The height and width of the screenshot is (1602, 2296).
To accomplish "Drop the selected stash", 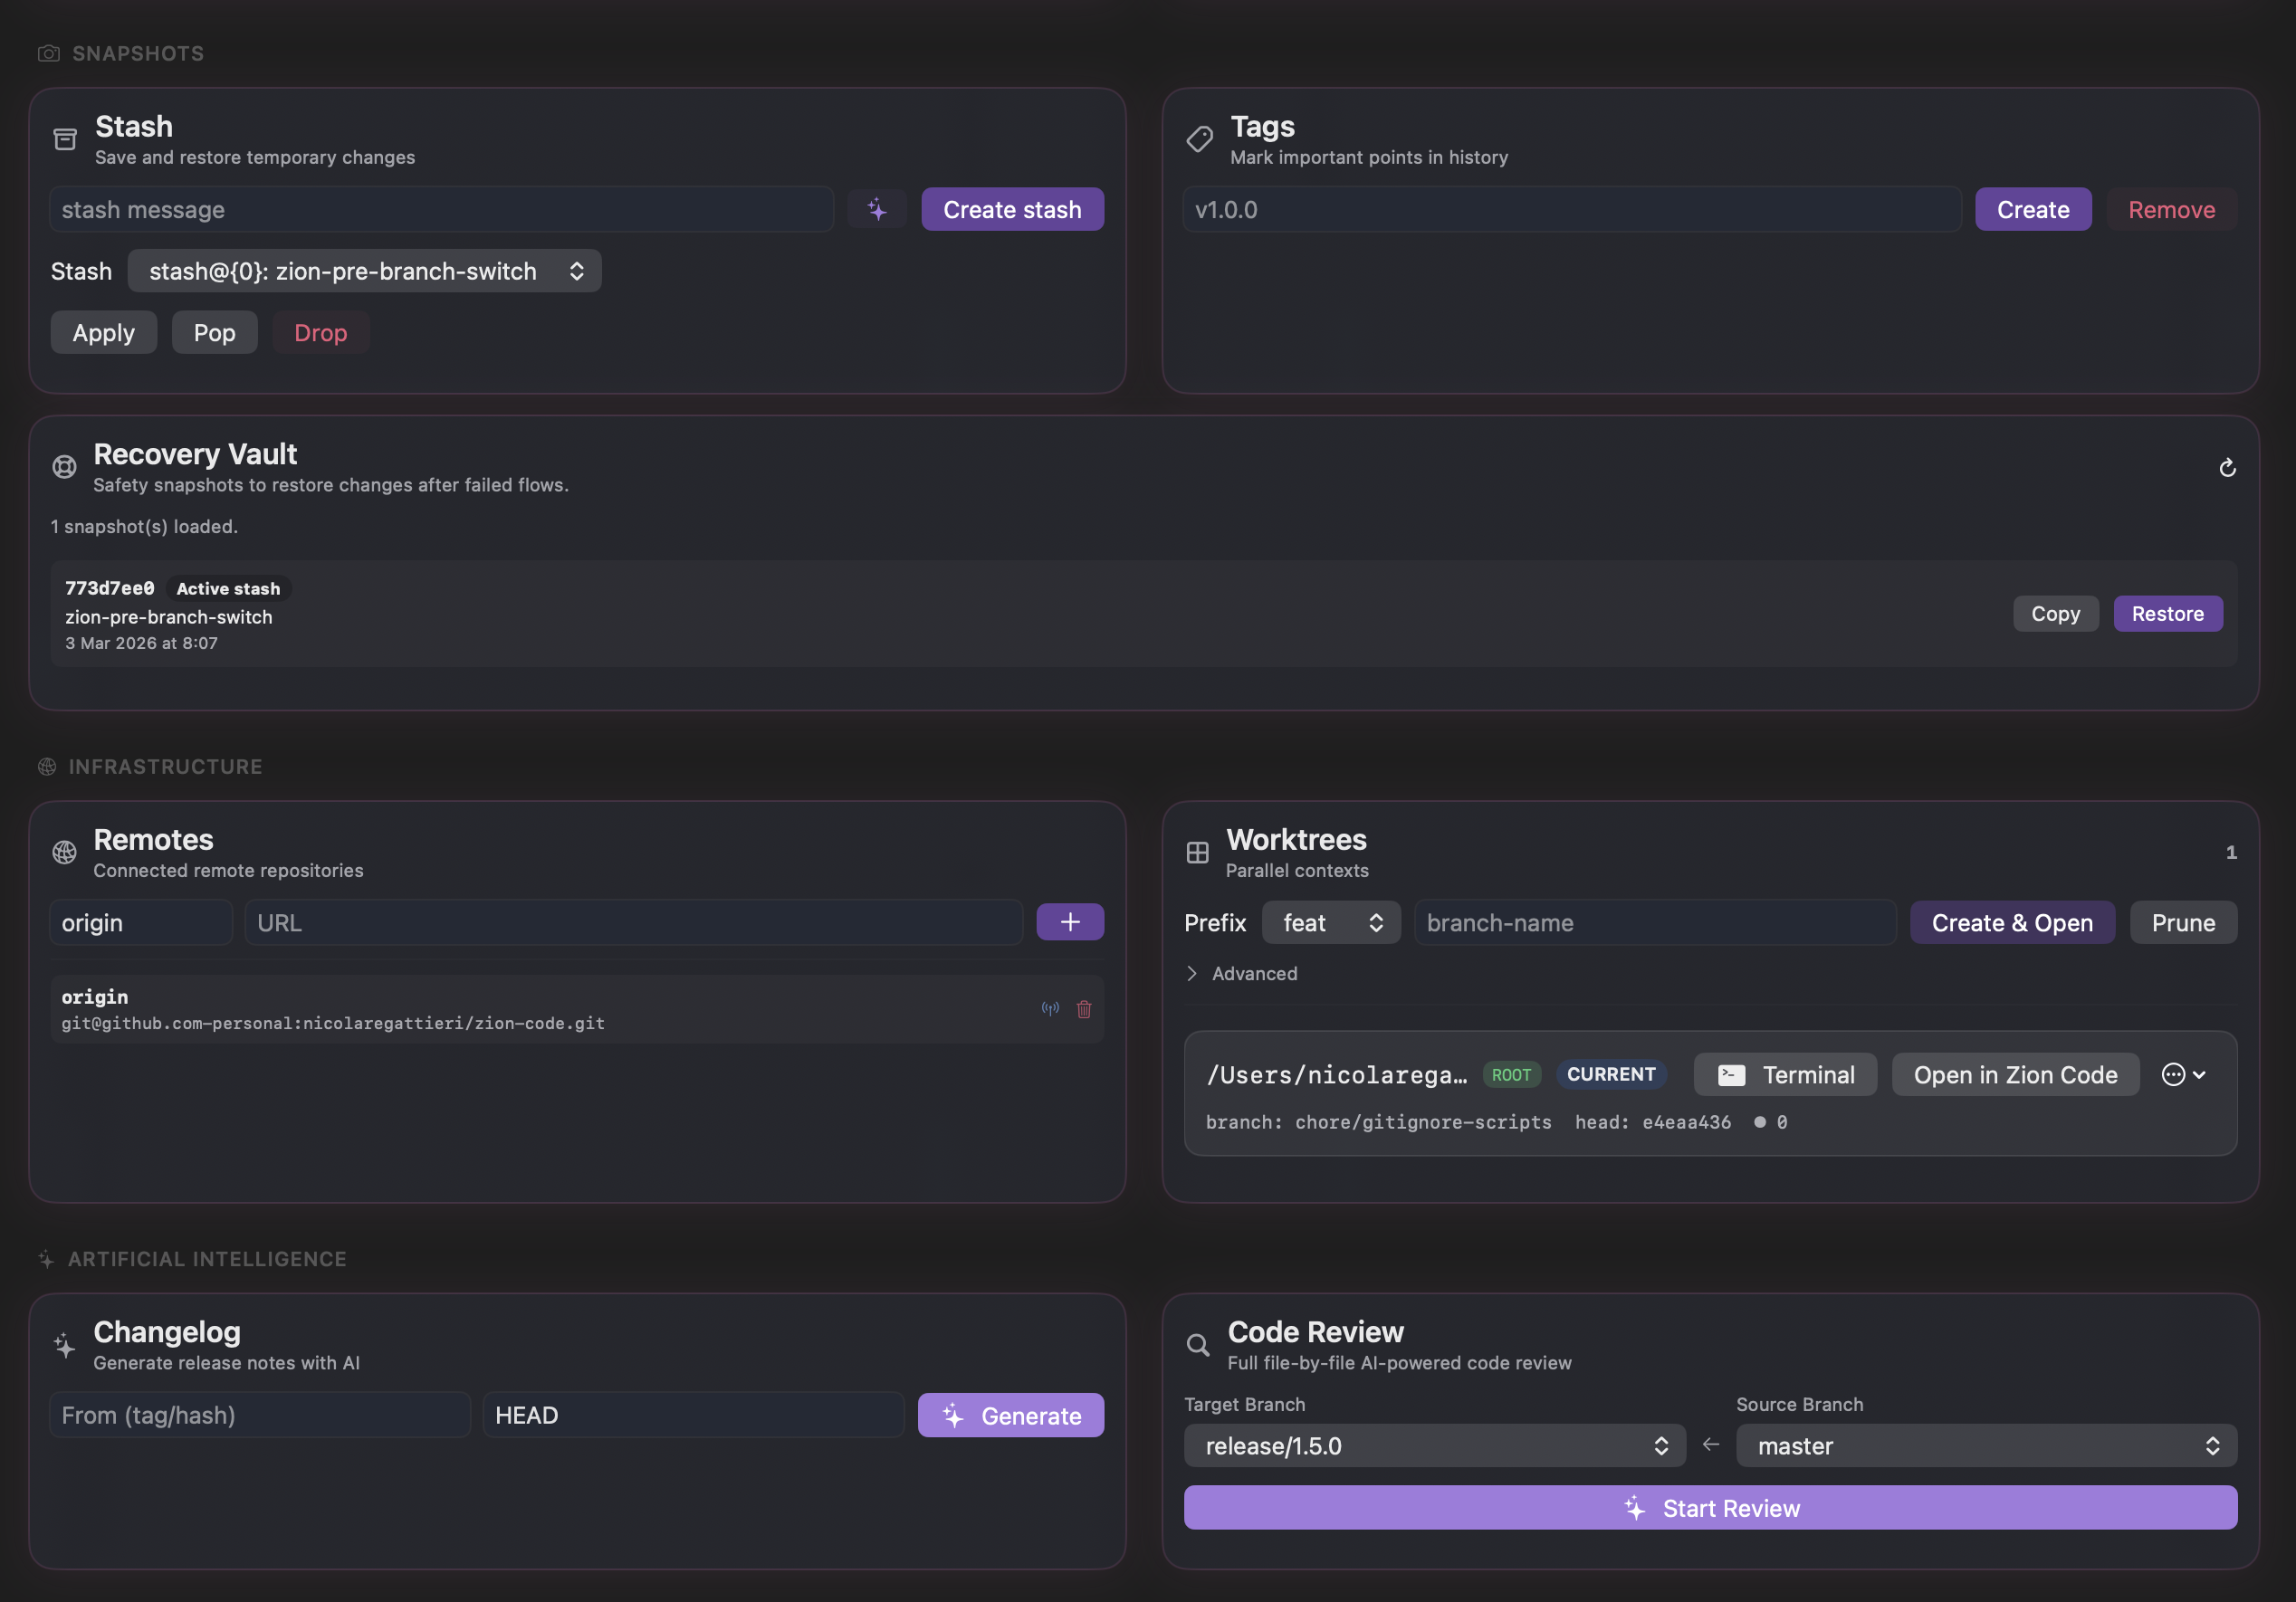I will tap(320, 333).
